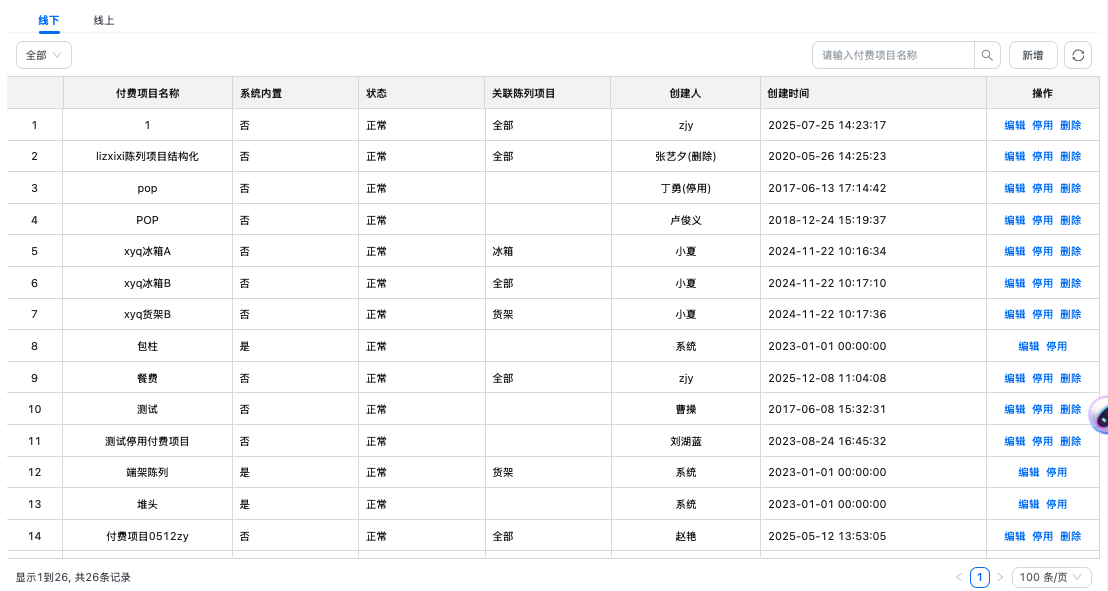Edit the xyq冰箱A row

point(1015,251)
